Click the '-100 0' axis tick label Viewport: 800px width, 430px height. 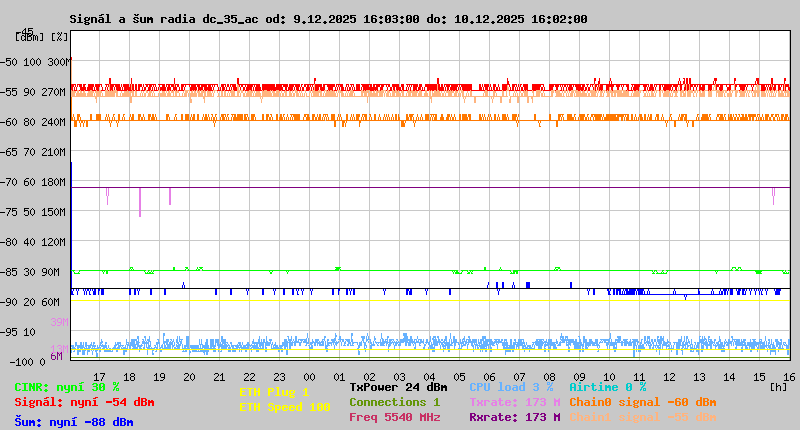tap(27, 362)
